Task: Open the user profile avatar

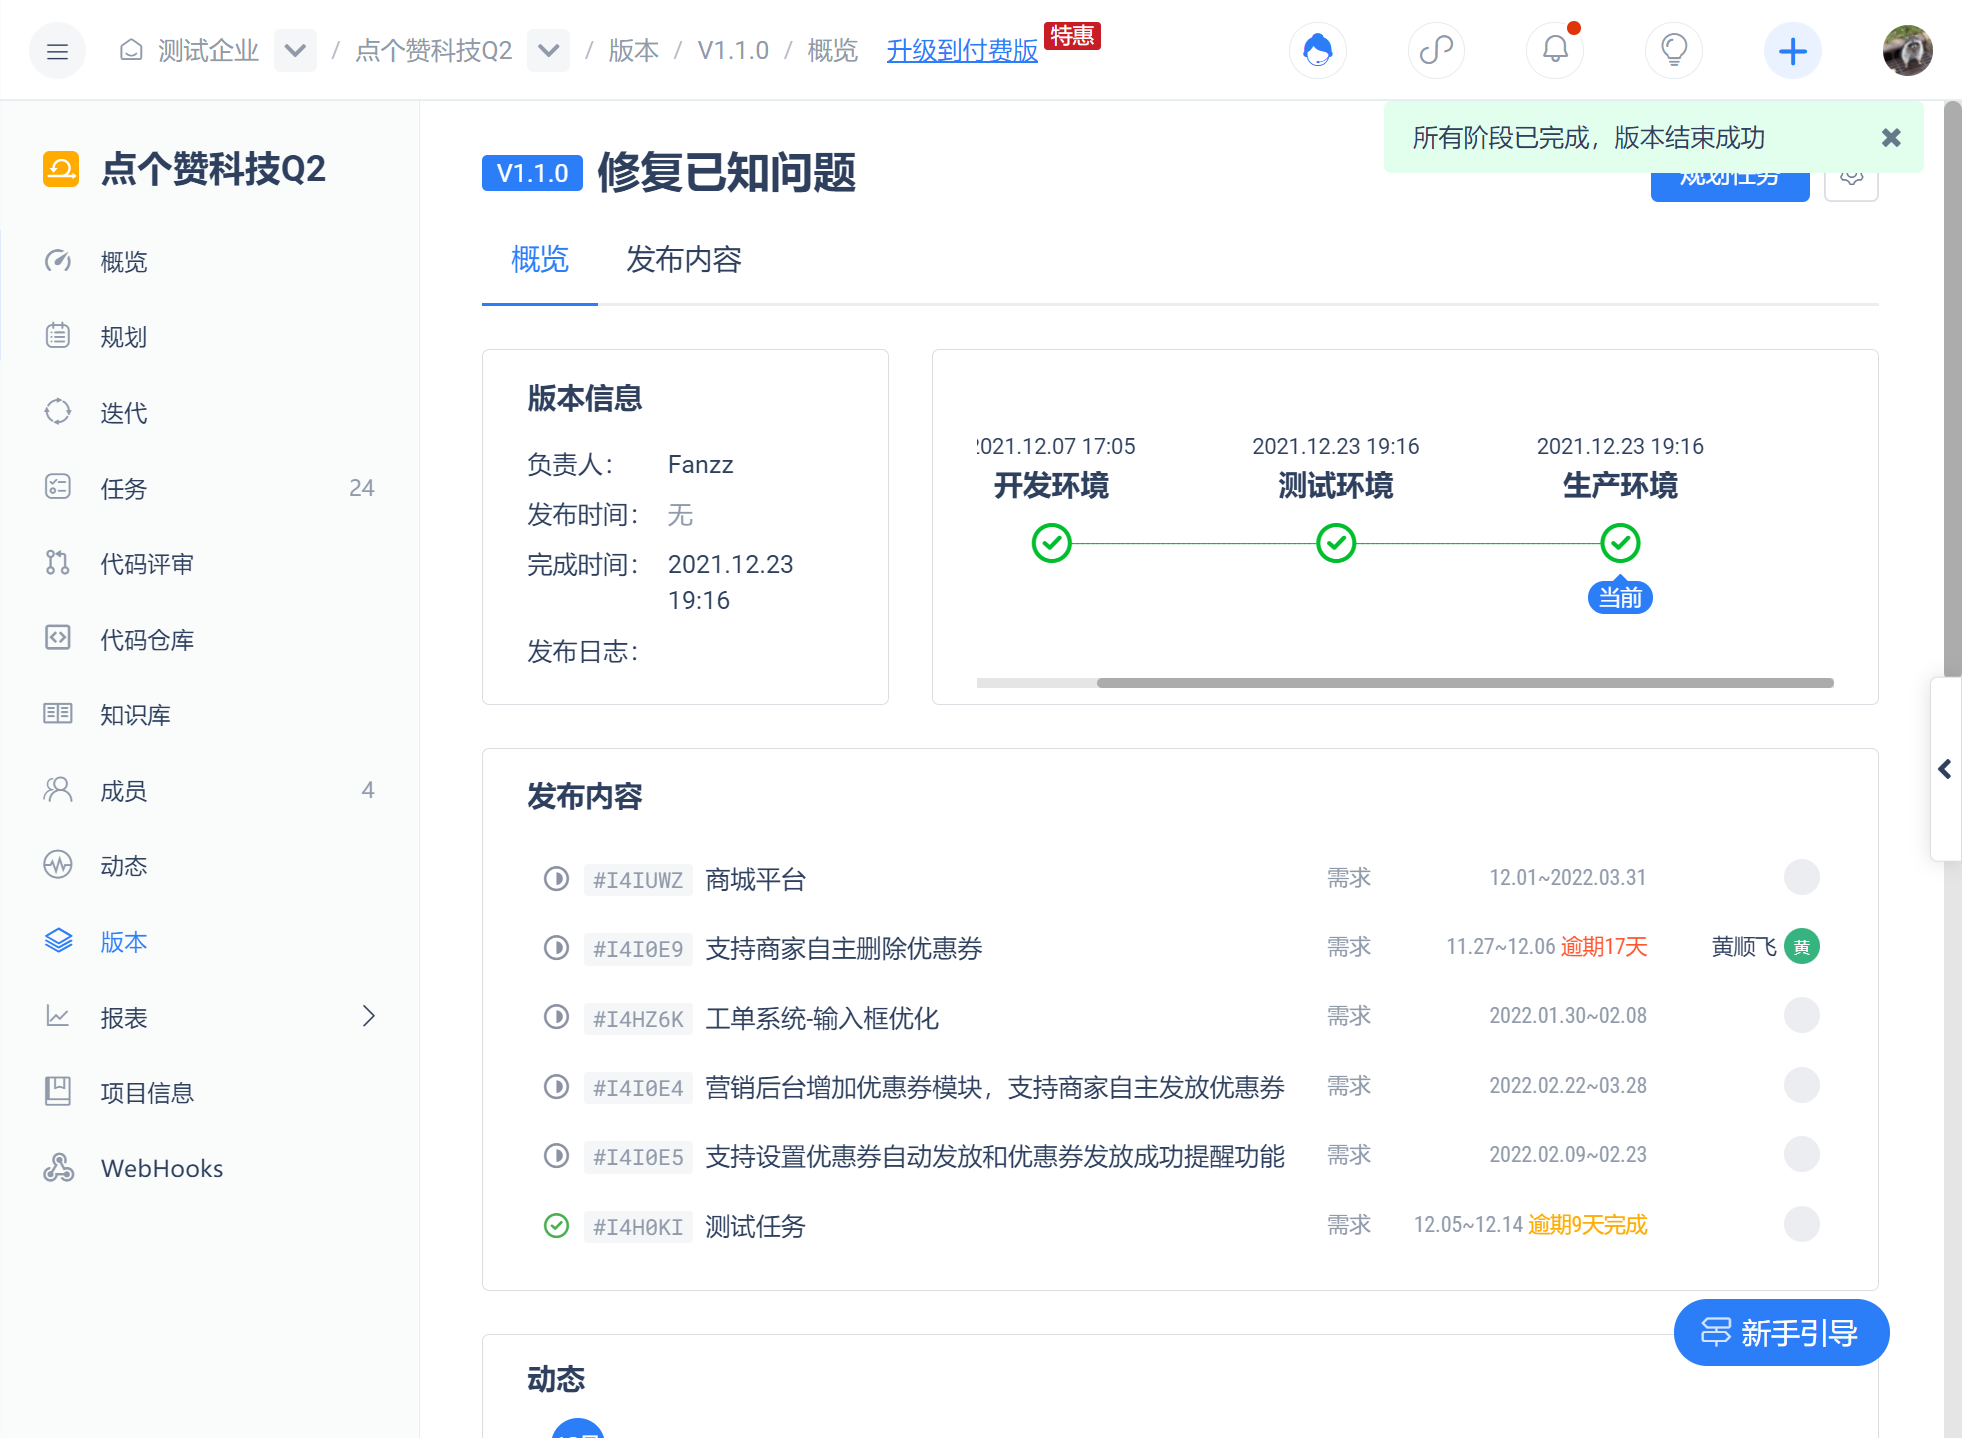Action: 1907,50
